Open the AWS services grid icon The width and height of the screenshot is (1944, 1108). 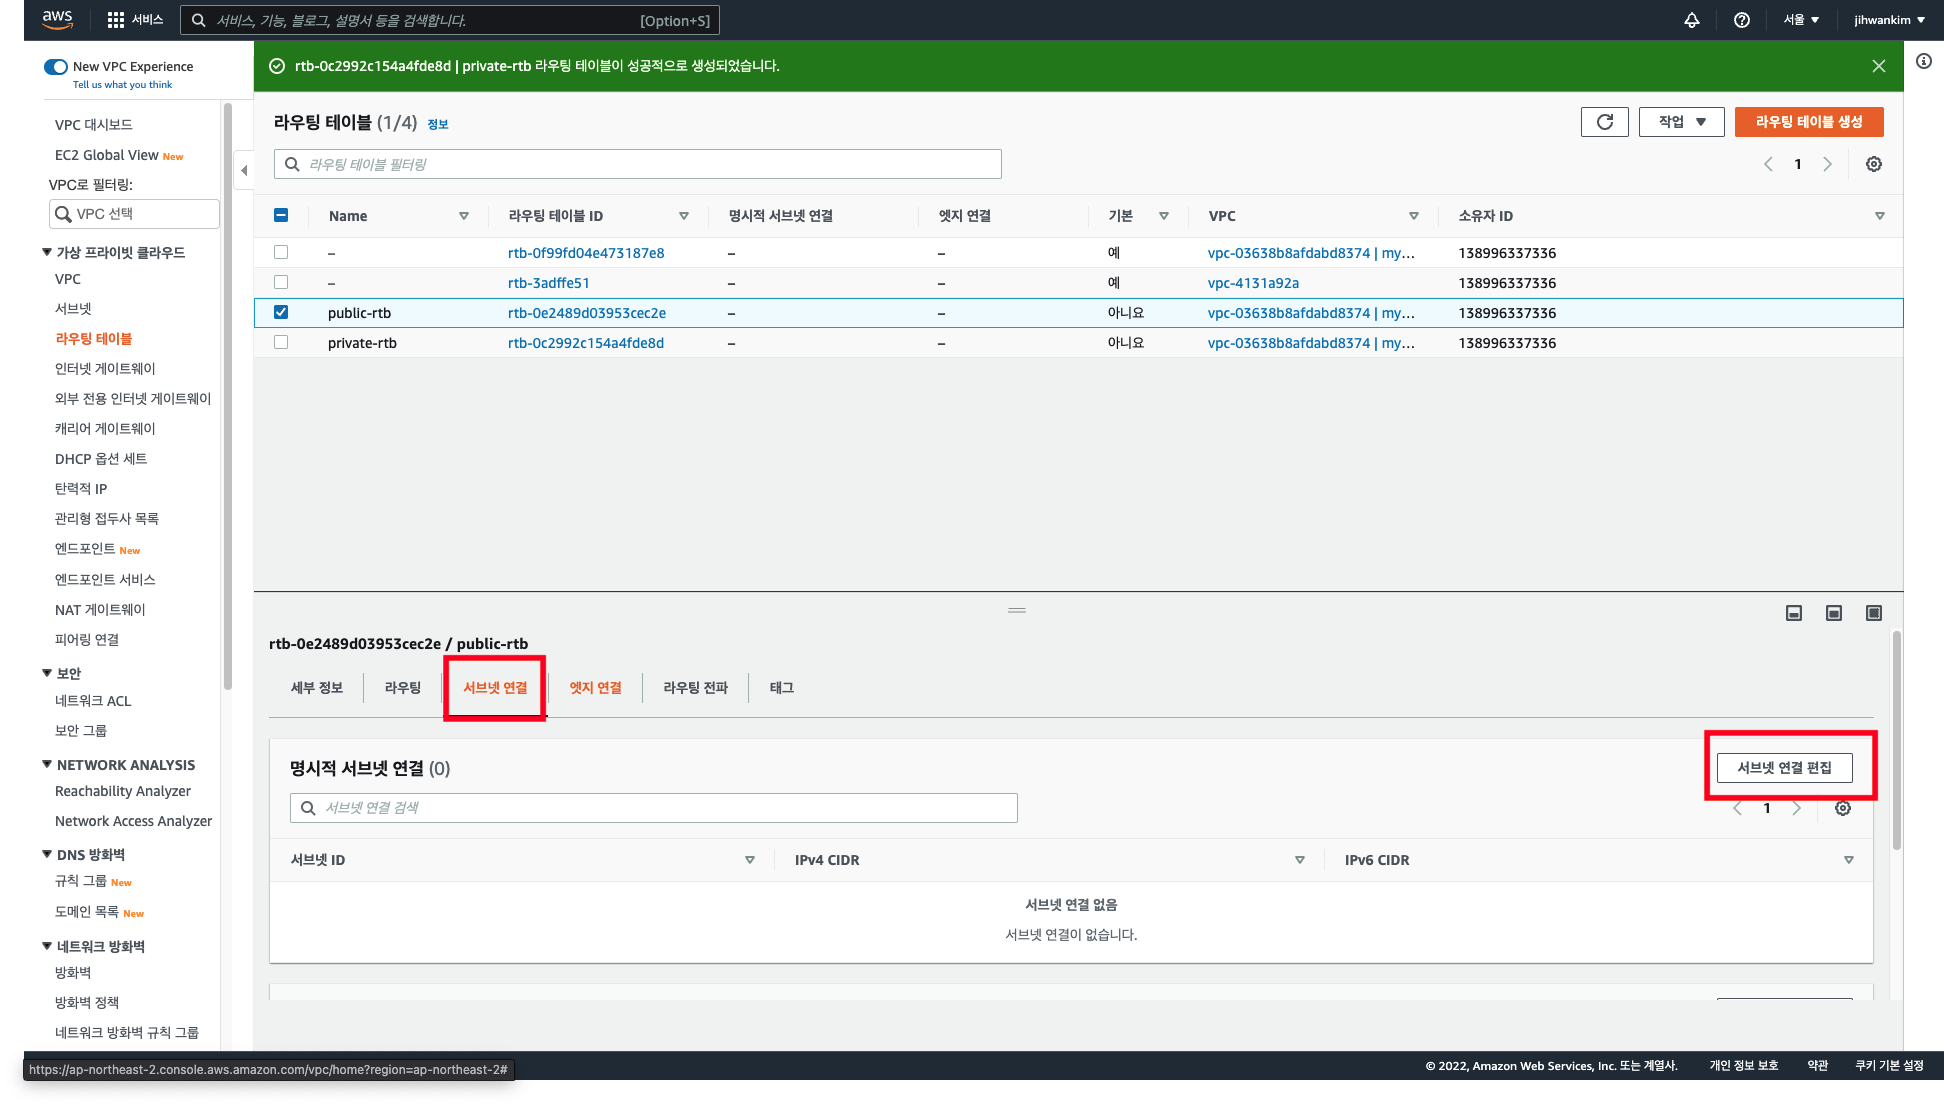pyautogui.click(x=116, y=20)
